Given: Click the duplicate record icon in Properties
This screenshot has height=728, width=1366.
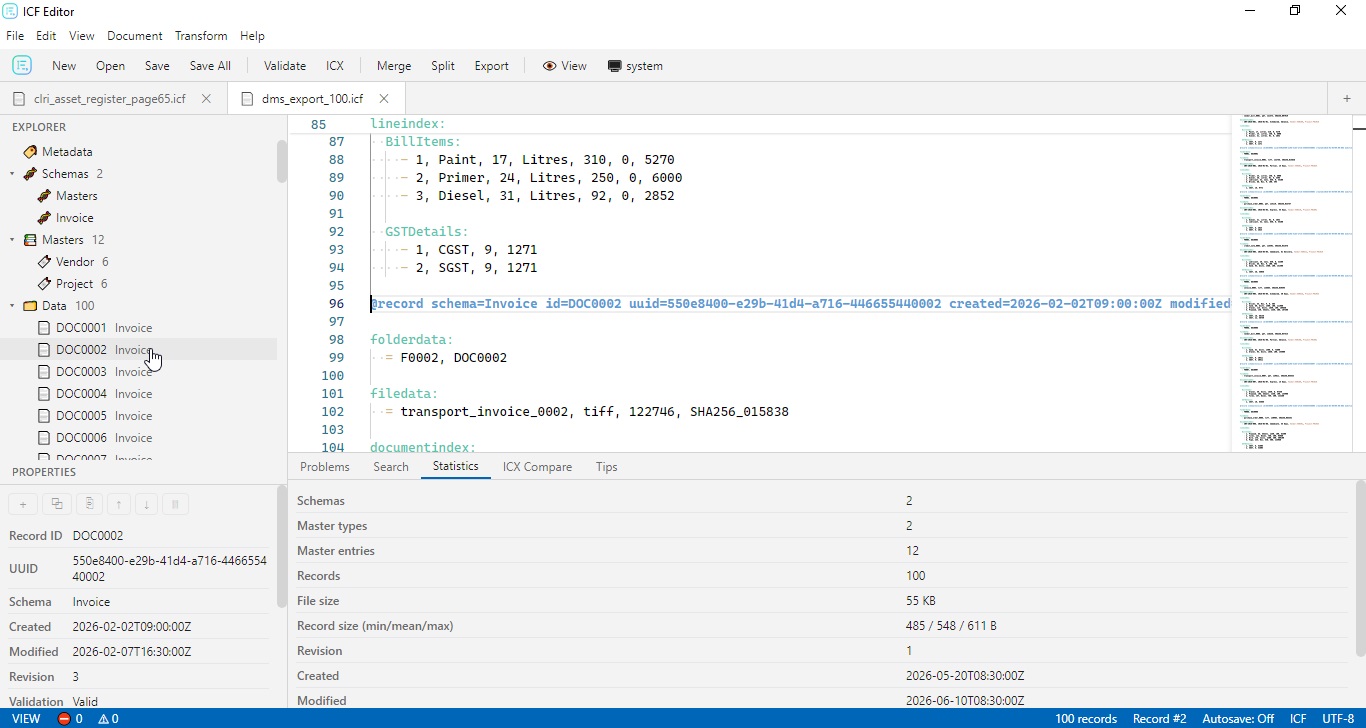Looking at the screenshot, I should click(x=57, y=504).
